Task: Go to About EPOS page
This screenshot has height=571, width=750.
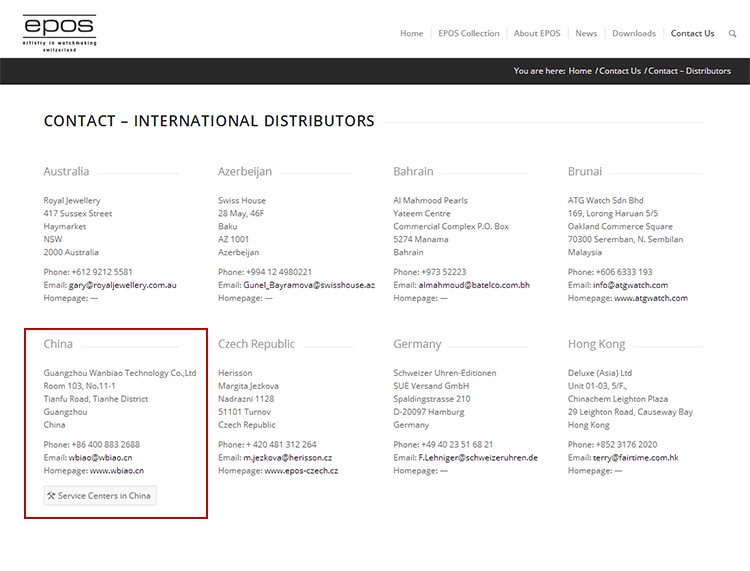Action: 537,33
